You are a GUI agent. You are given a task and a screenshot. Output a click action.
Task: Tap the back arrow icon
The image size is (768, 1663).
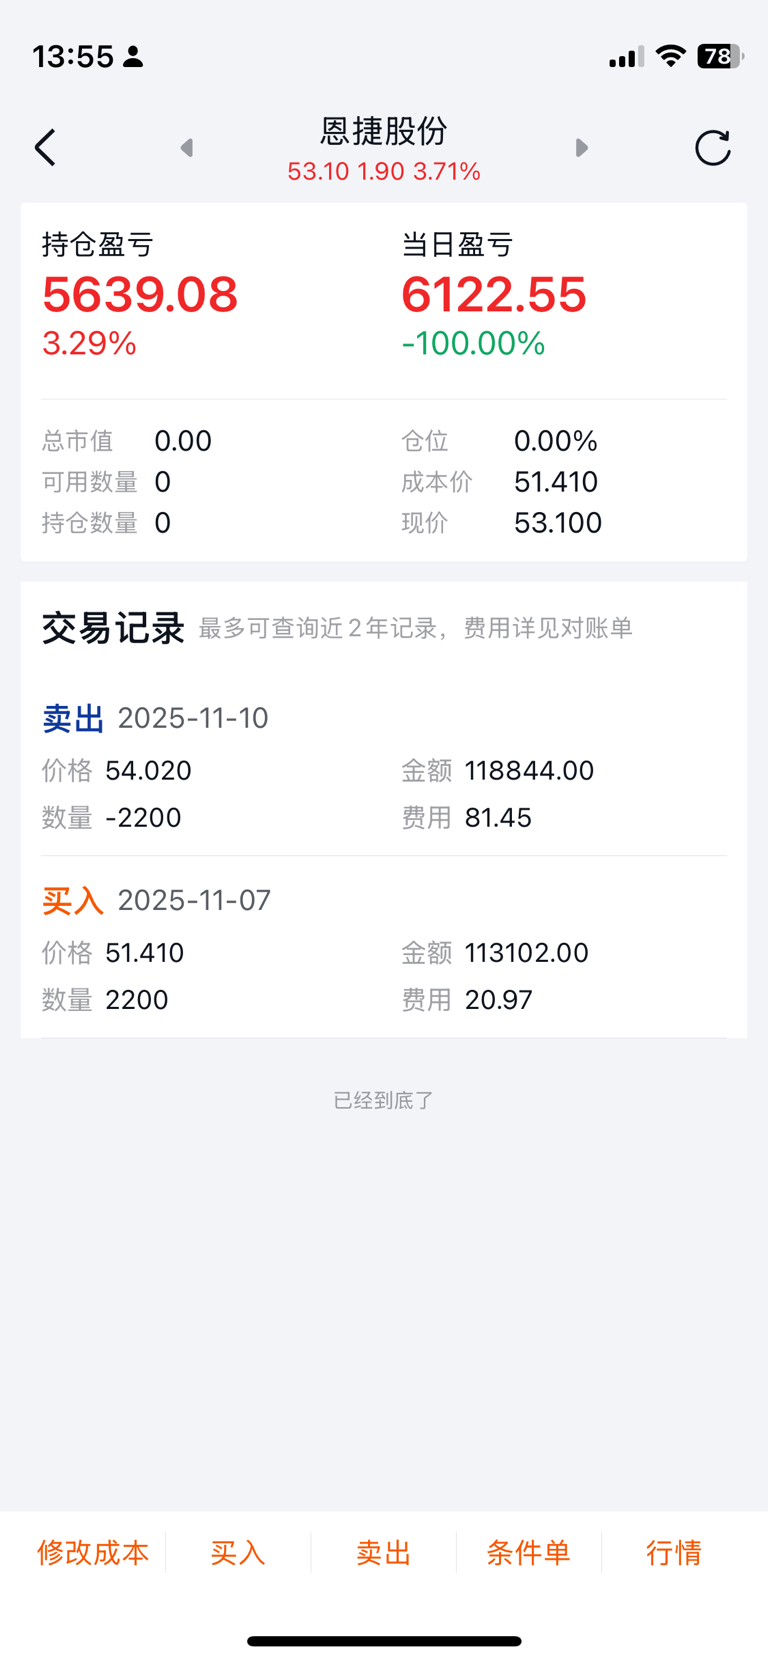[x=45, y=148]
